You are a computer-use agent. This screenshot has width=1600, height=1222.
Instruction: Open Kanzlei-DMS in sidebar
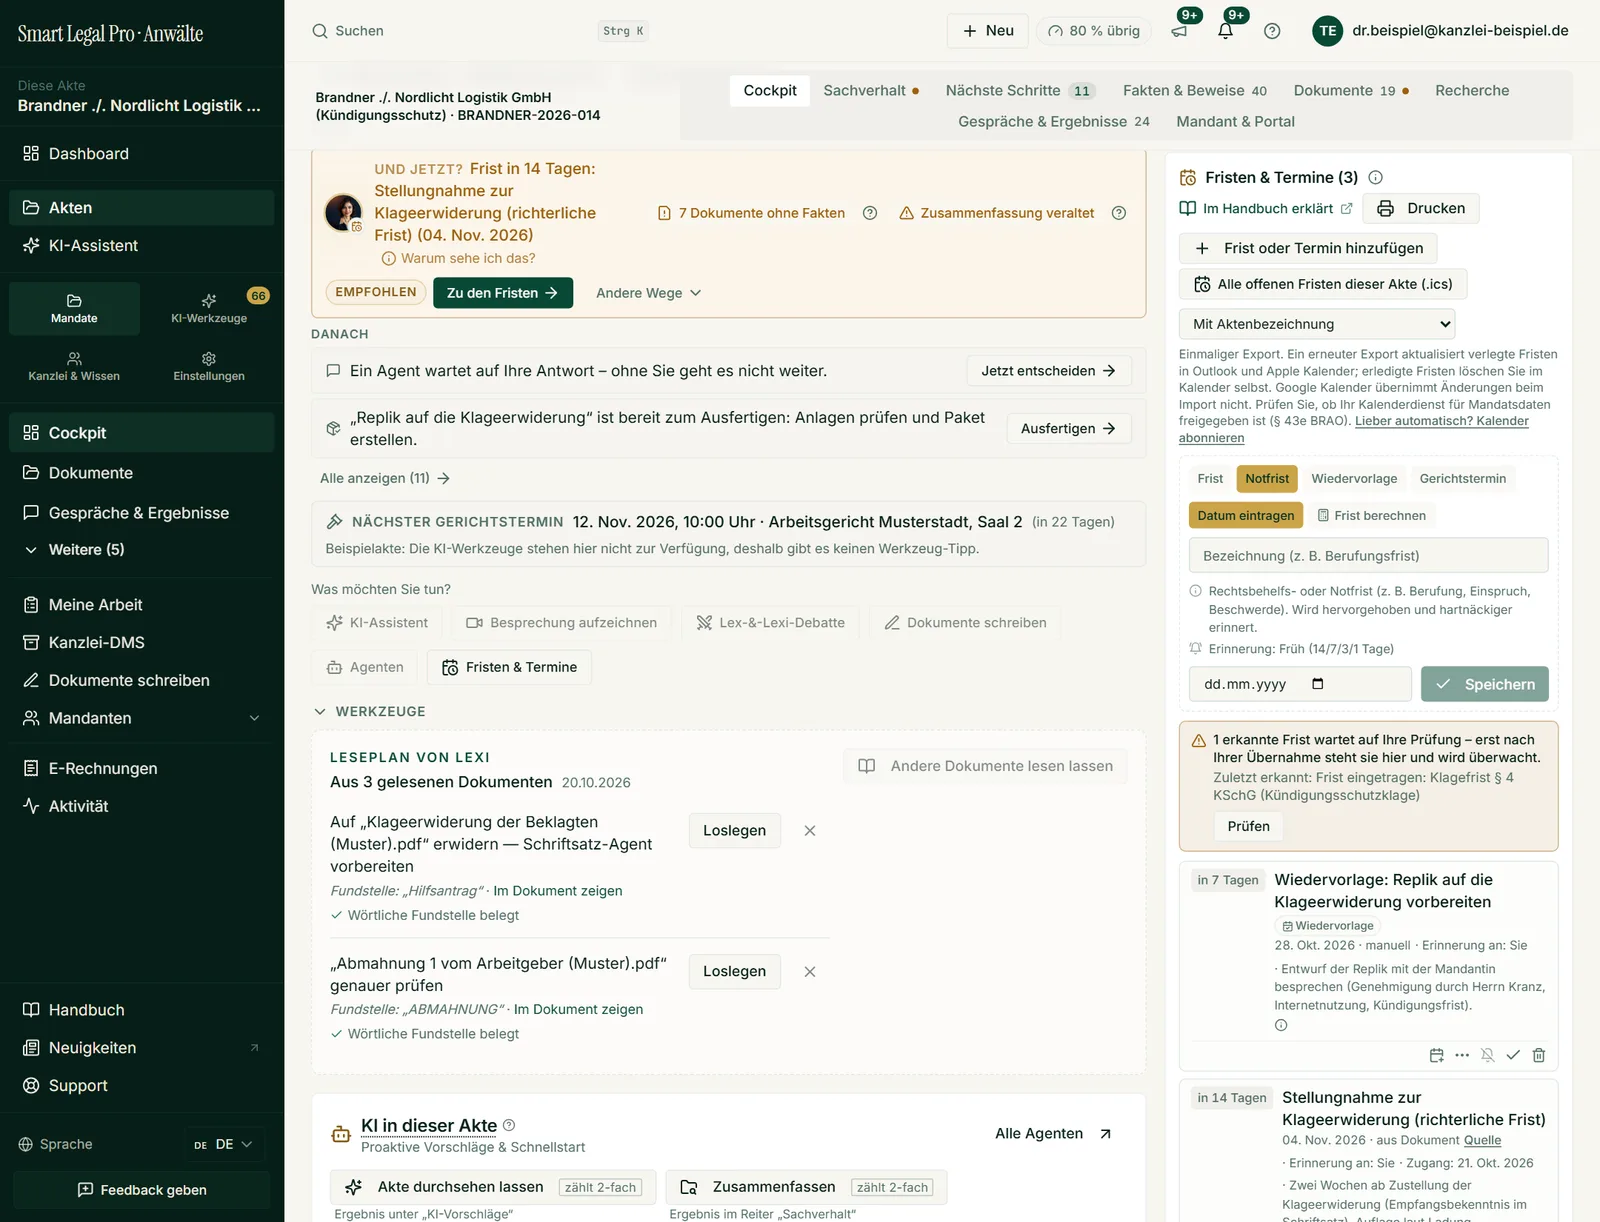pyautogui.click(x=142, y=643)
